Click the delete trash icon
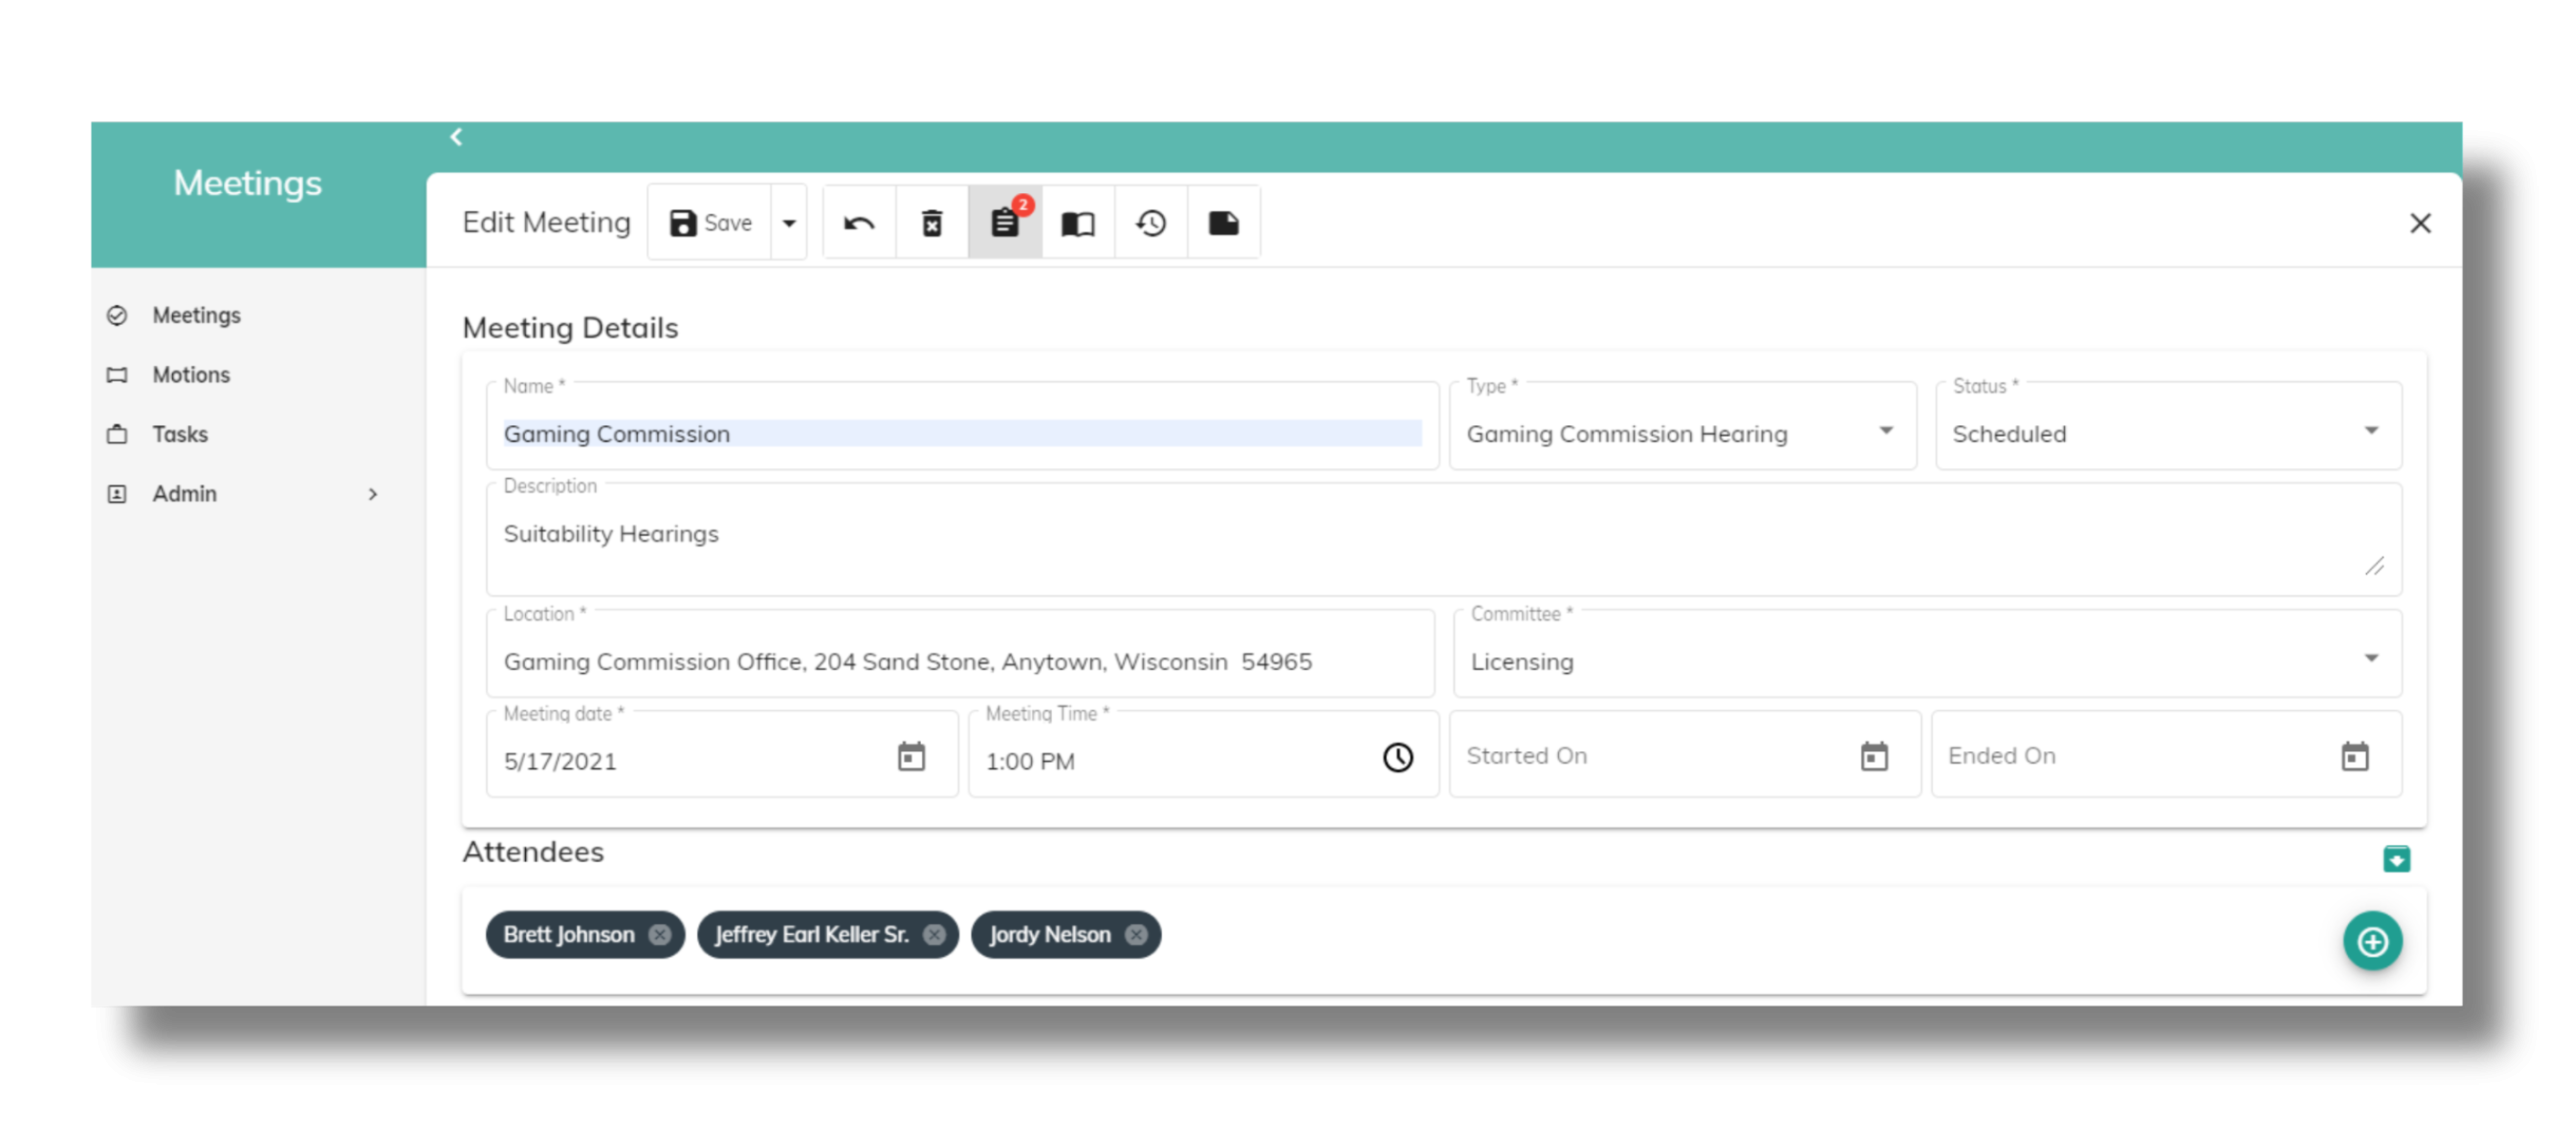The height and width of the screenshot is (1138, 2560). pos(932,223)
